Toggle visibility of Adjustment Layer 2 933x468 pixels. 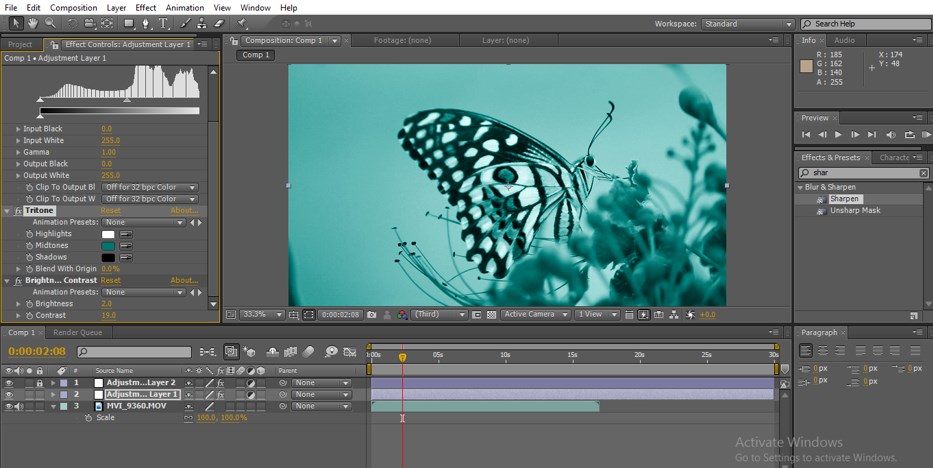click(9, 383)
